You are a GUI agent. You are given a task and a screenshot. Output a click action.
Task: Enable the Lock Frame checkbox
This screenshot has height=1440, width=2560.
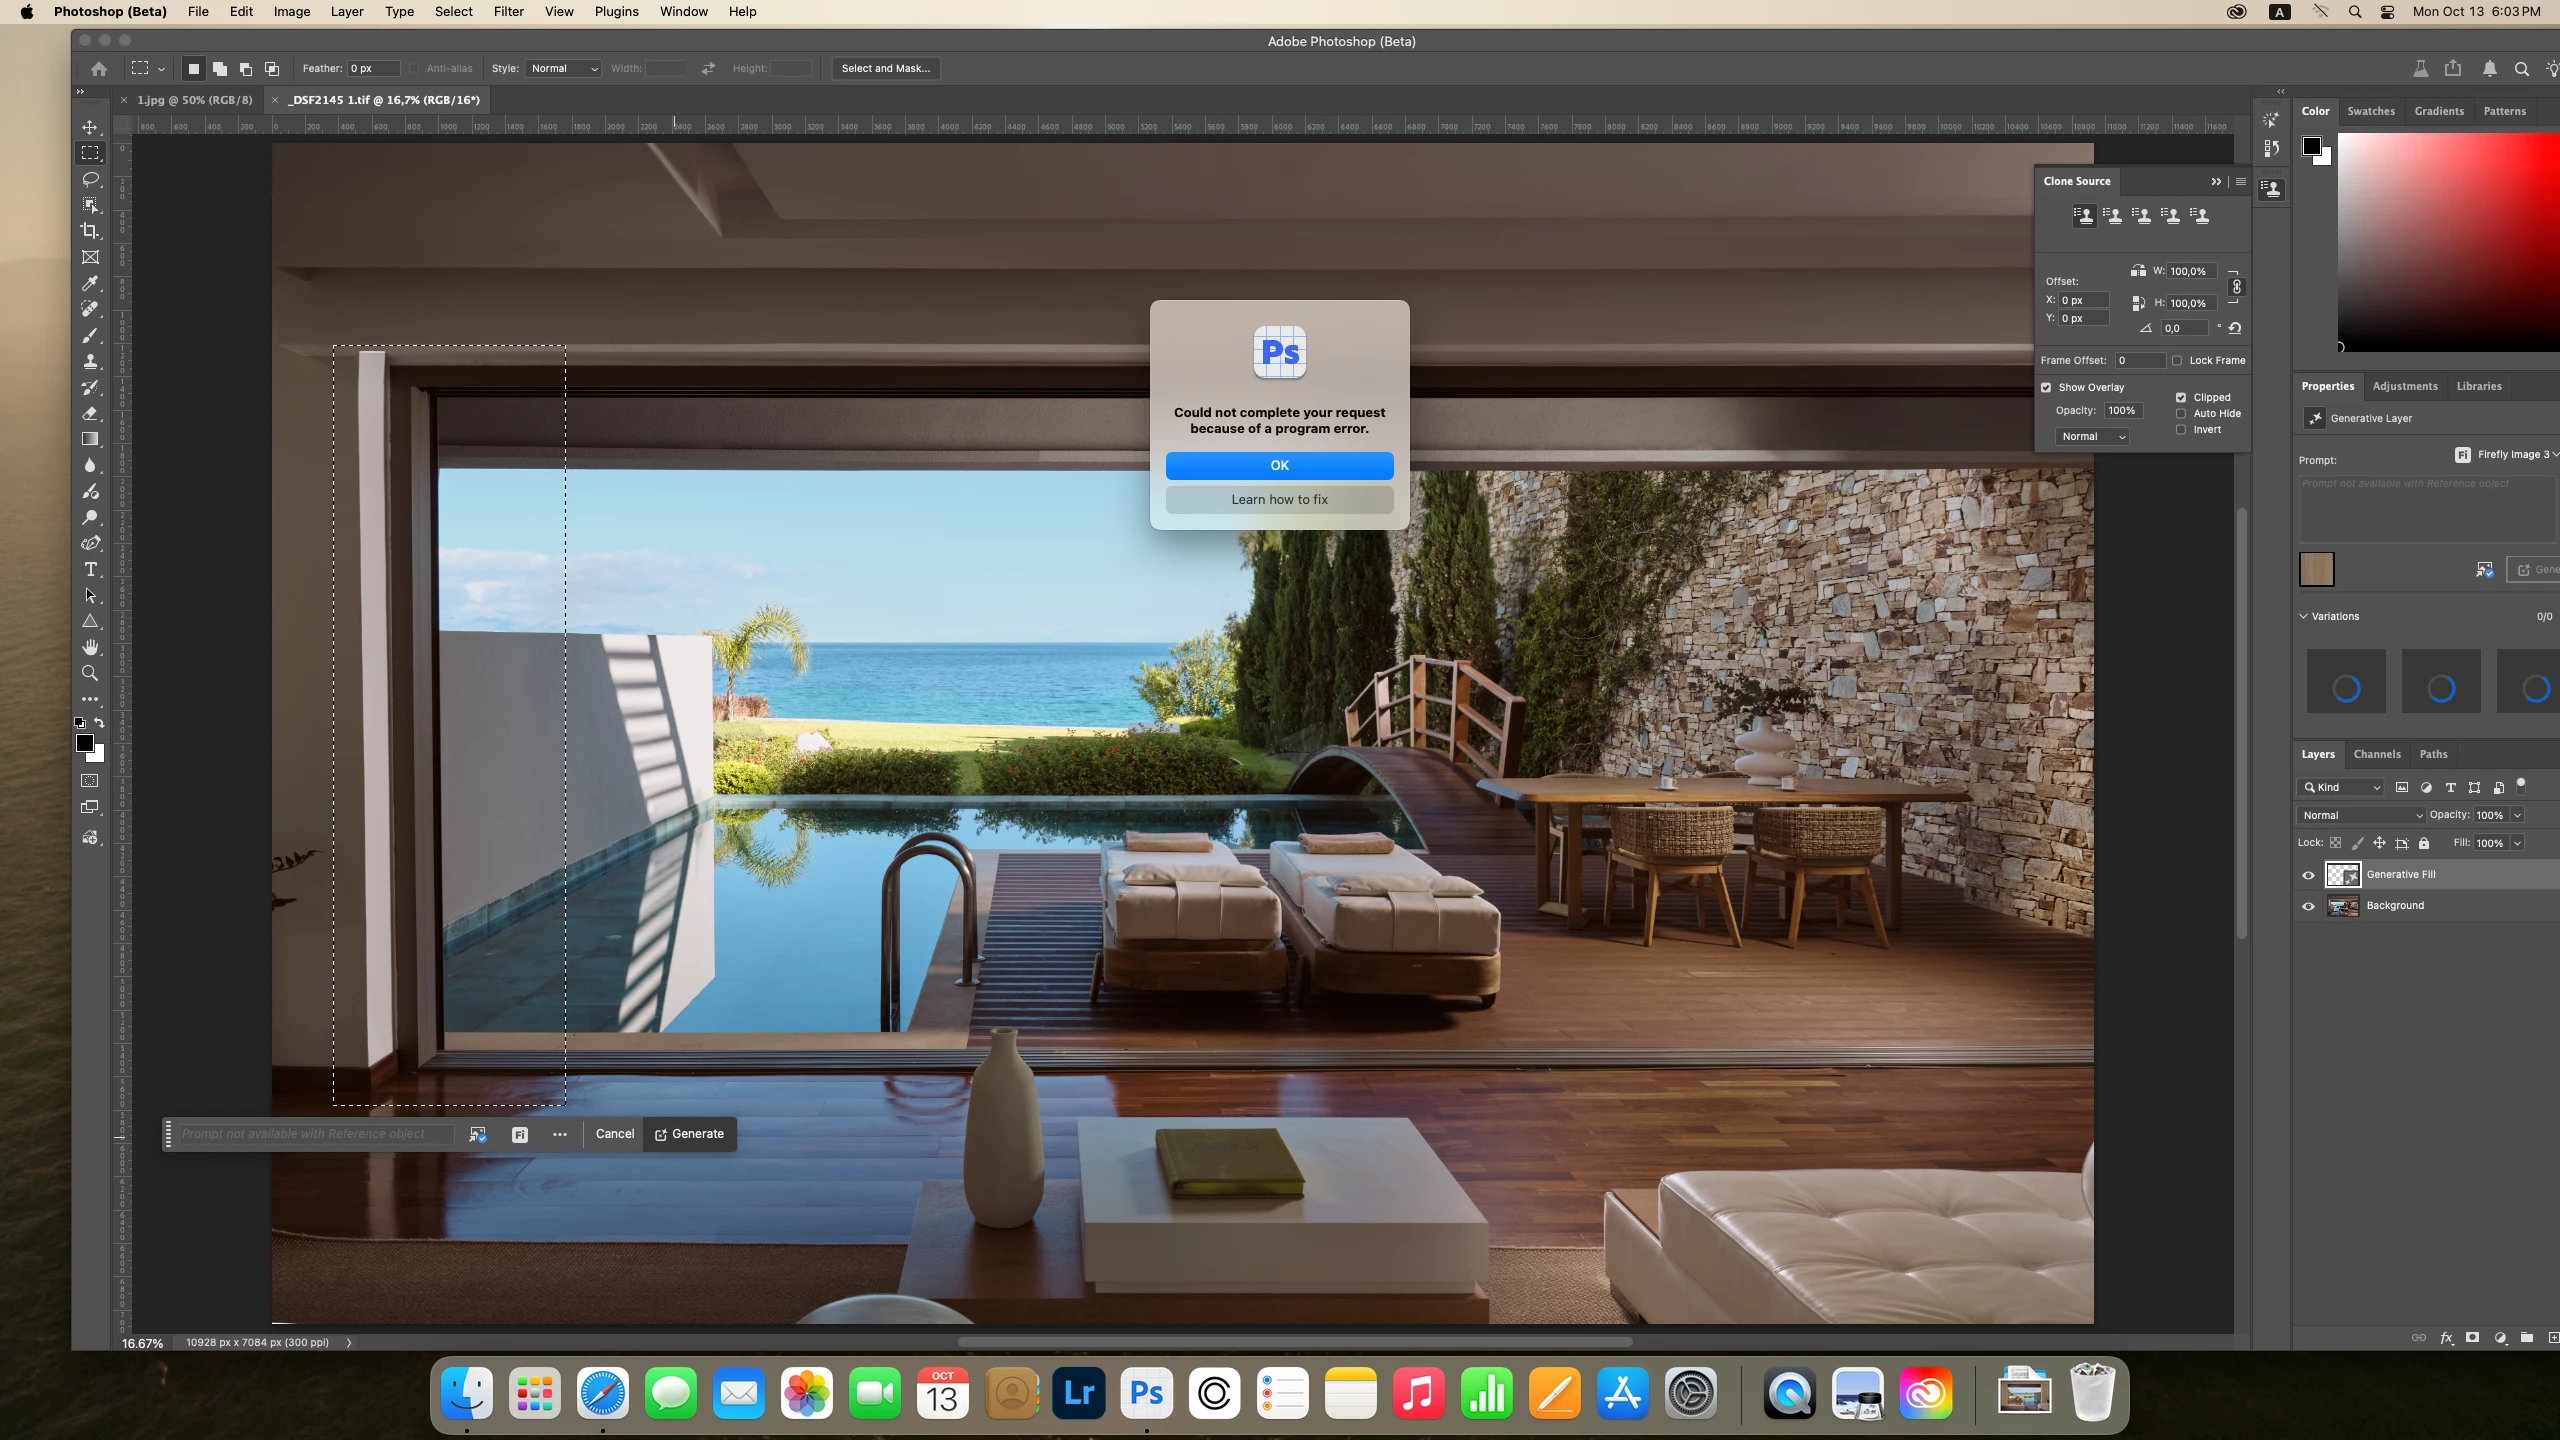coord(2177,360)
